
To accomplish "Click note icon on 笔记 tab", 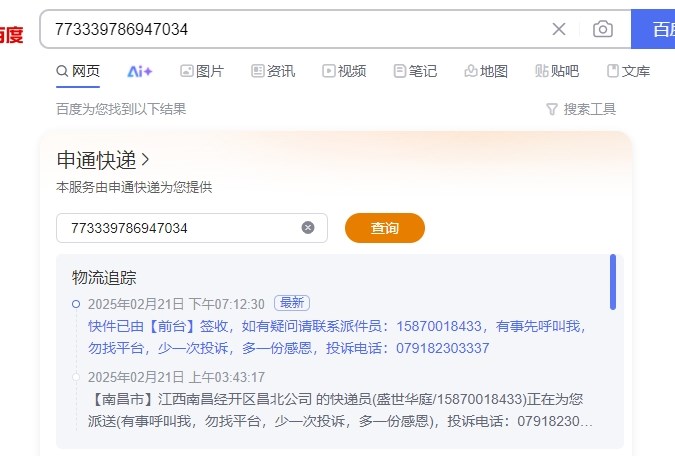I will coord(399,71).
